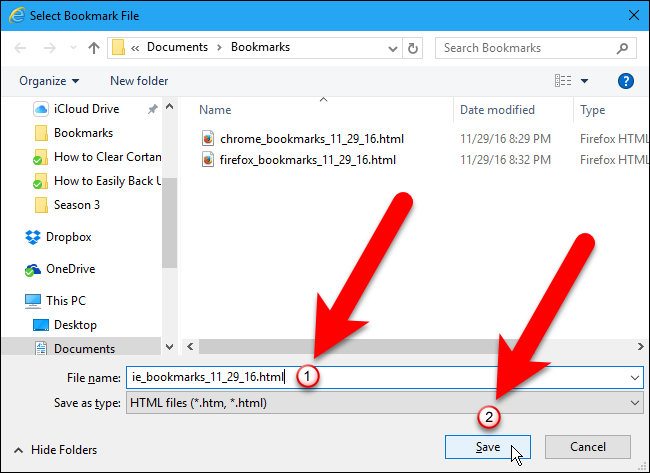
Task: Click the Save button
Action: pos(488,447)
